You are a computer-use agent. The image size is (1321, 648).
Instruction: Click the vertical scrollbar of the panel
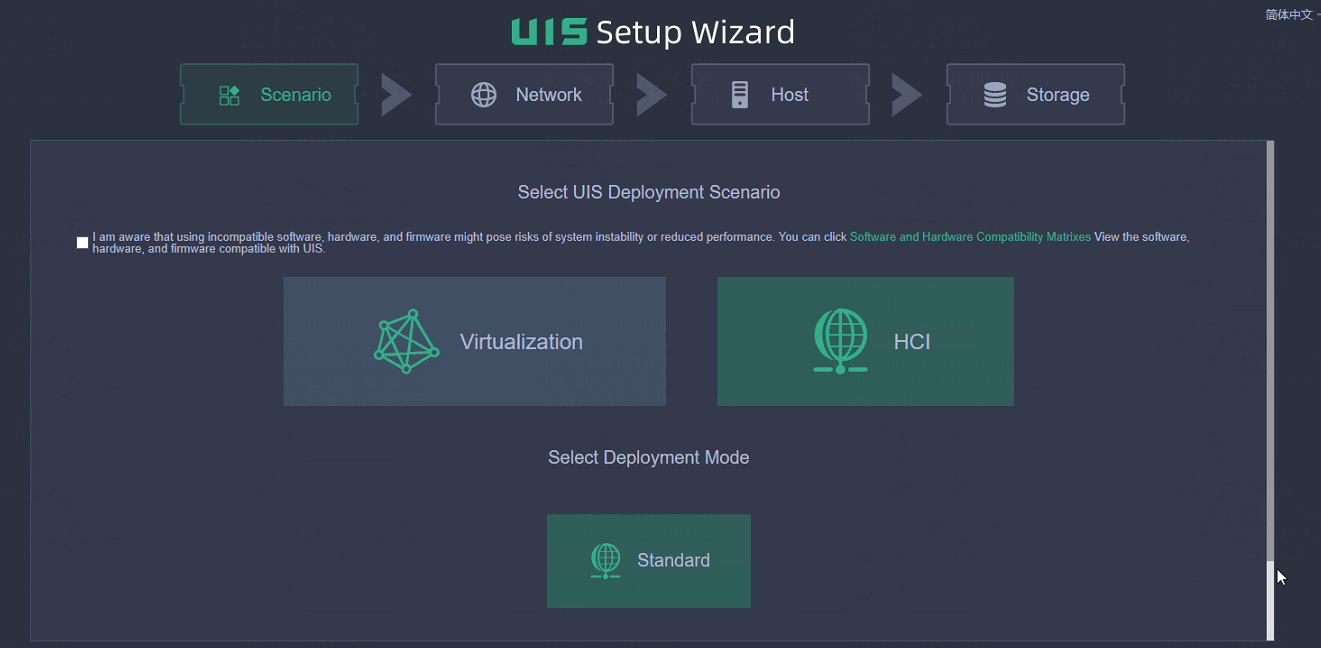click(1271, 390)
